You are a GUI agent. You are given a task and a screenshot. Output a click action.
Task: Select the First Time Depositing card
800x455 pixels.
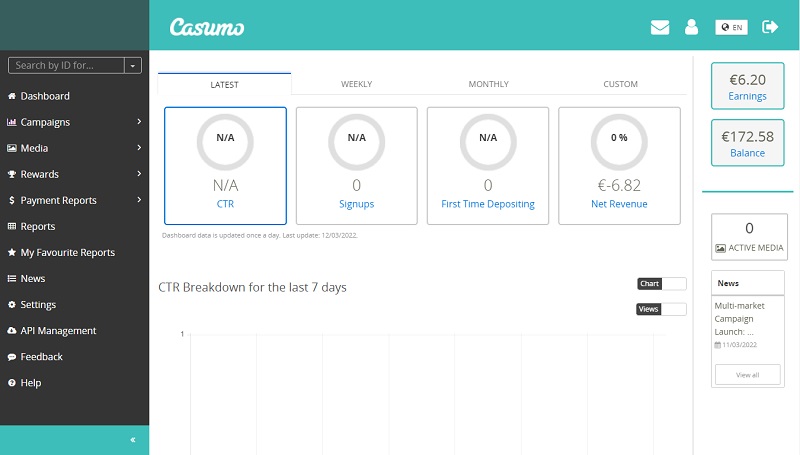coord(488,166)
